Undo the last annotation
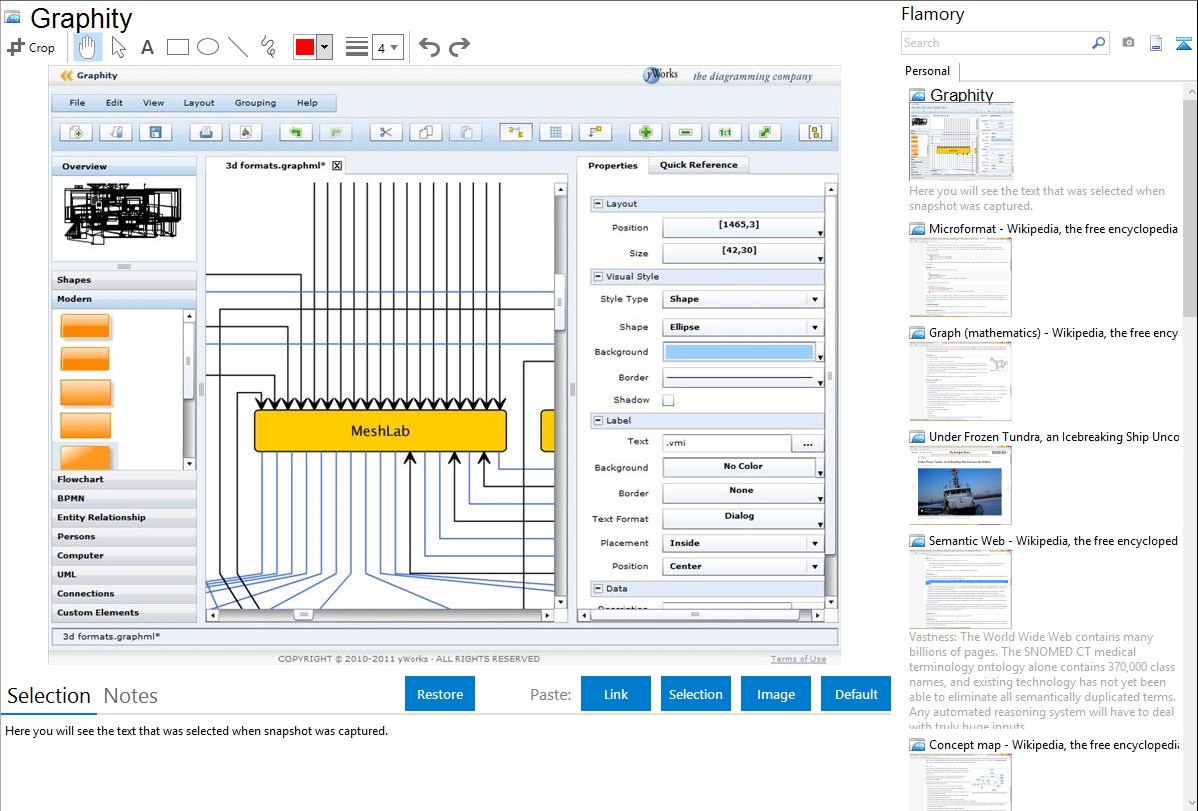Viewport: 1198px width, 811px height. point(429,47)
